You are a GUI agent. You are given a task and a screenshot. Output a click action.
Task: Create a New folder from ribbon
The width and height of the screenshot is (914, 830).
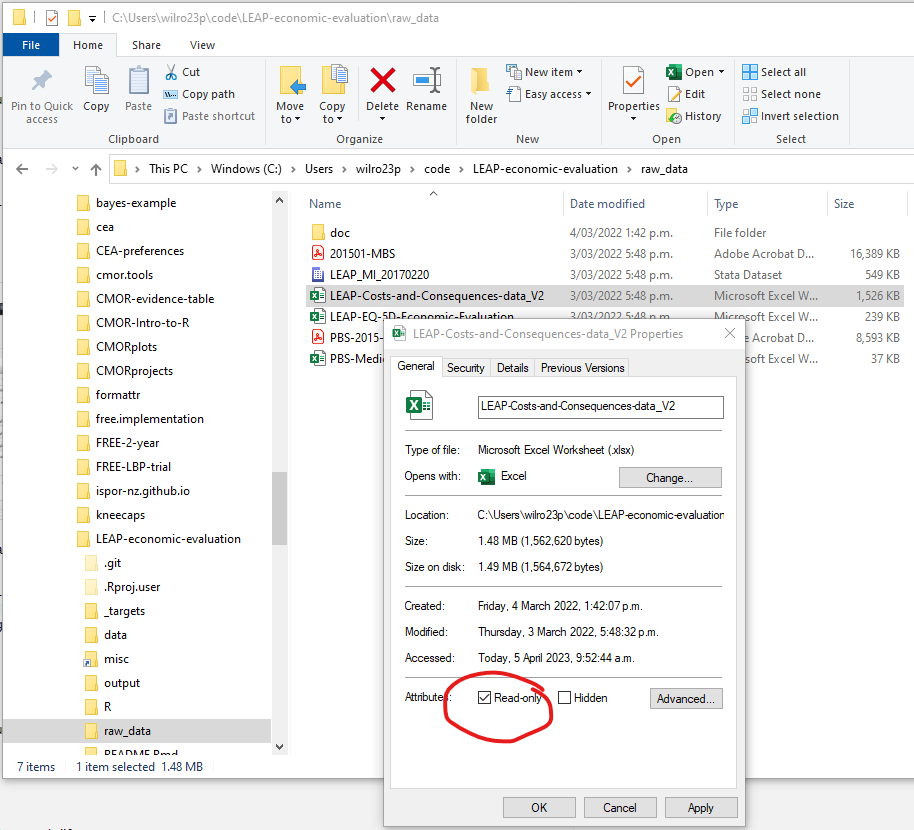pos(481,95)
